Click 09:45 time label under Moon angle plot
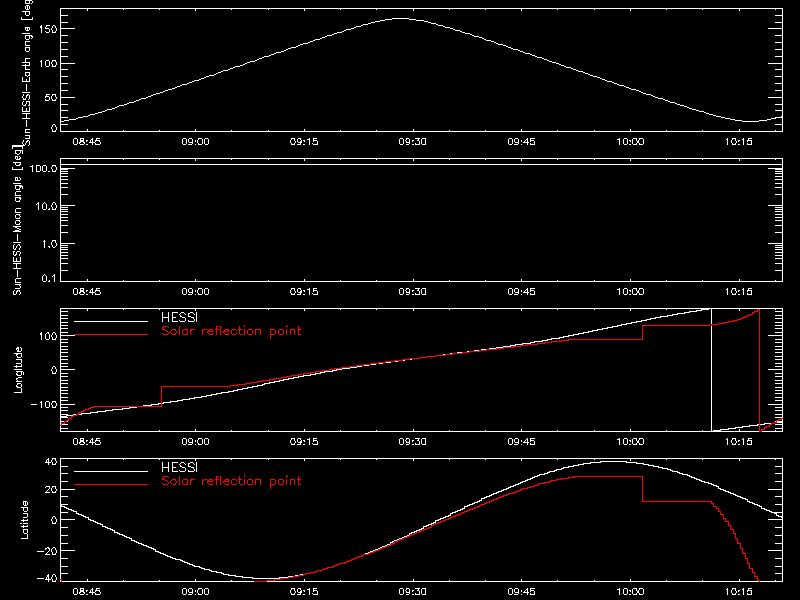800x600 pixels. tap(521, 291)
